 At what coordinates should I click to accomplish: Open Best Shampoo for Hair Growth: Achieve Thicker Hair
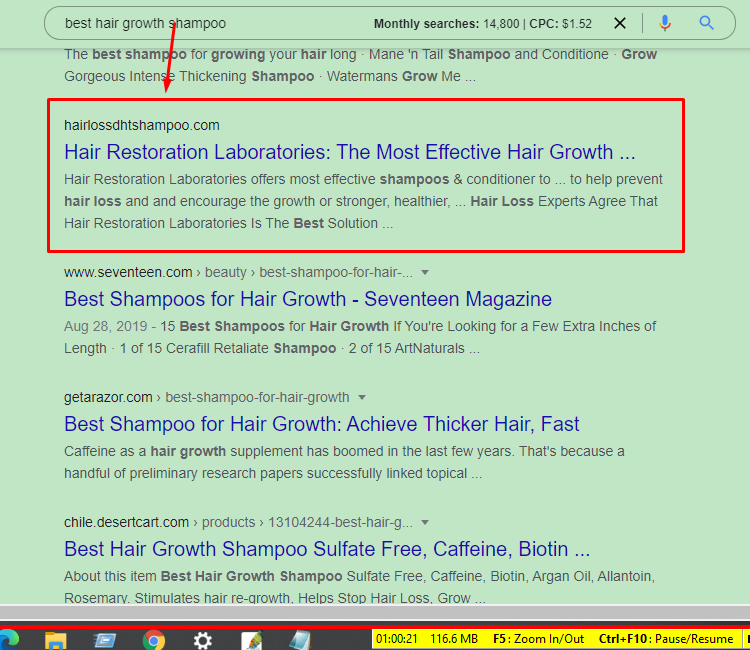(321, 424)
